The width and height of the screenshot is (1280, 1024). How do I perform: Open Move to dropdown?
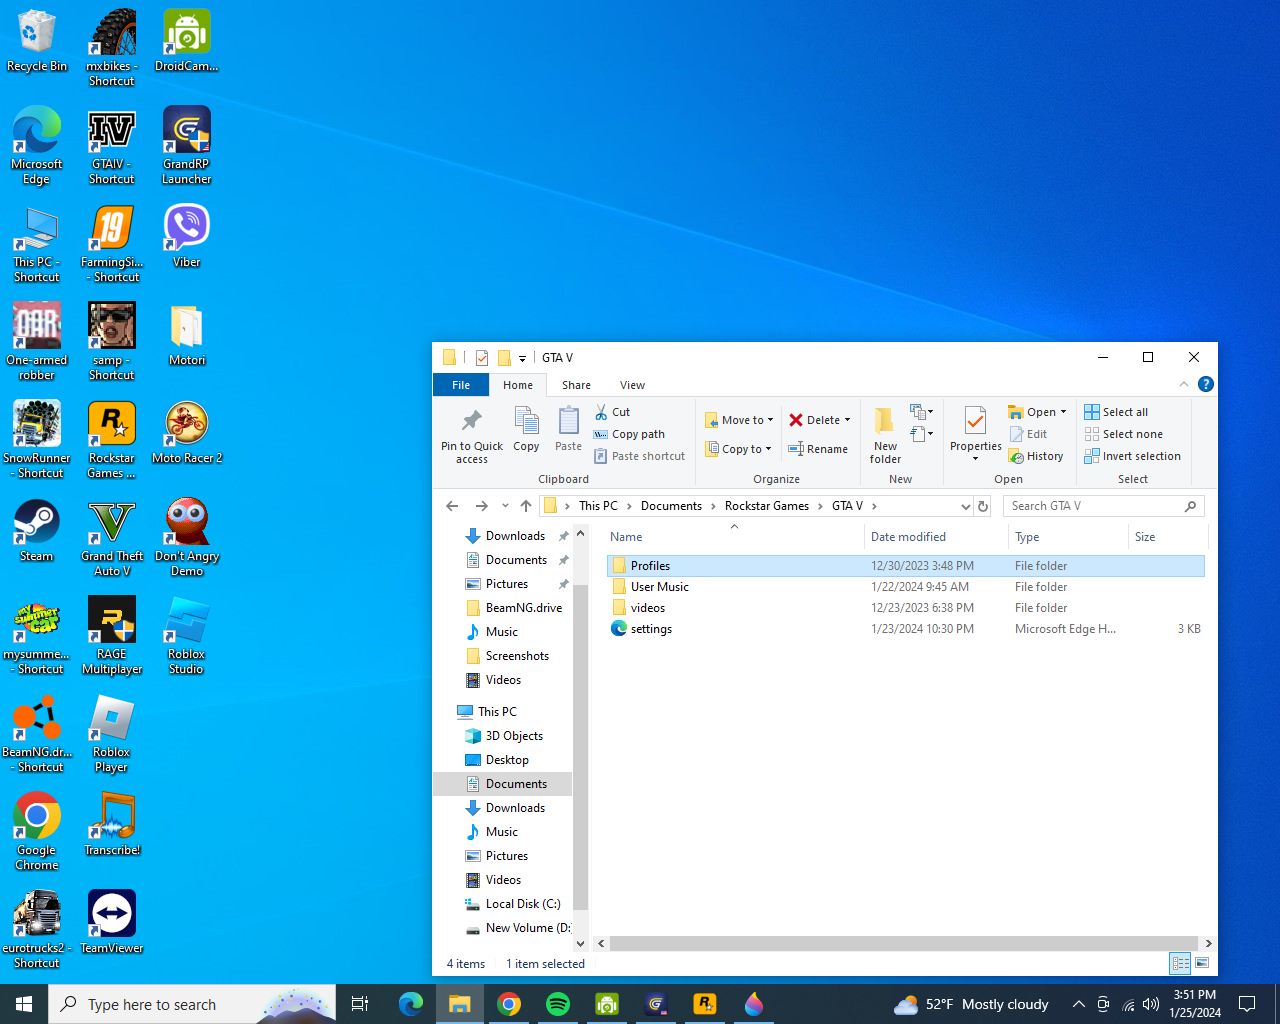739,420
